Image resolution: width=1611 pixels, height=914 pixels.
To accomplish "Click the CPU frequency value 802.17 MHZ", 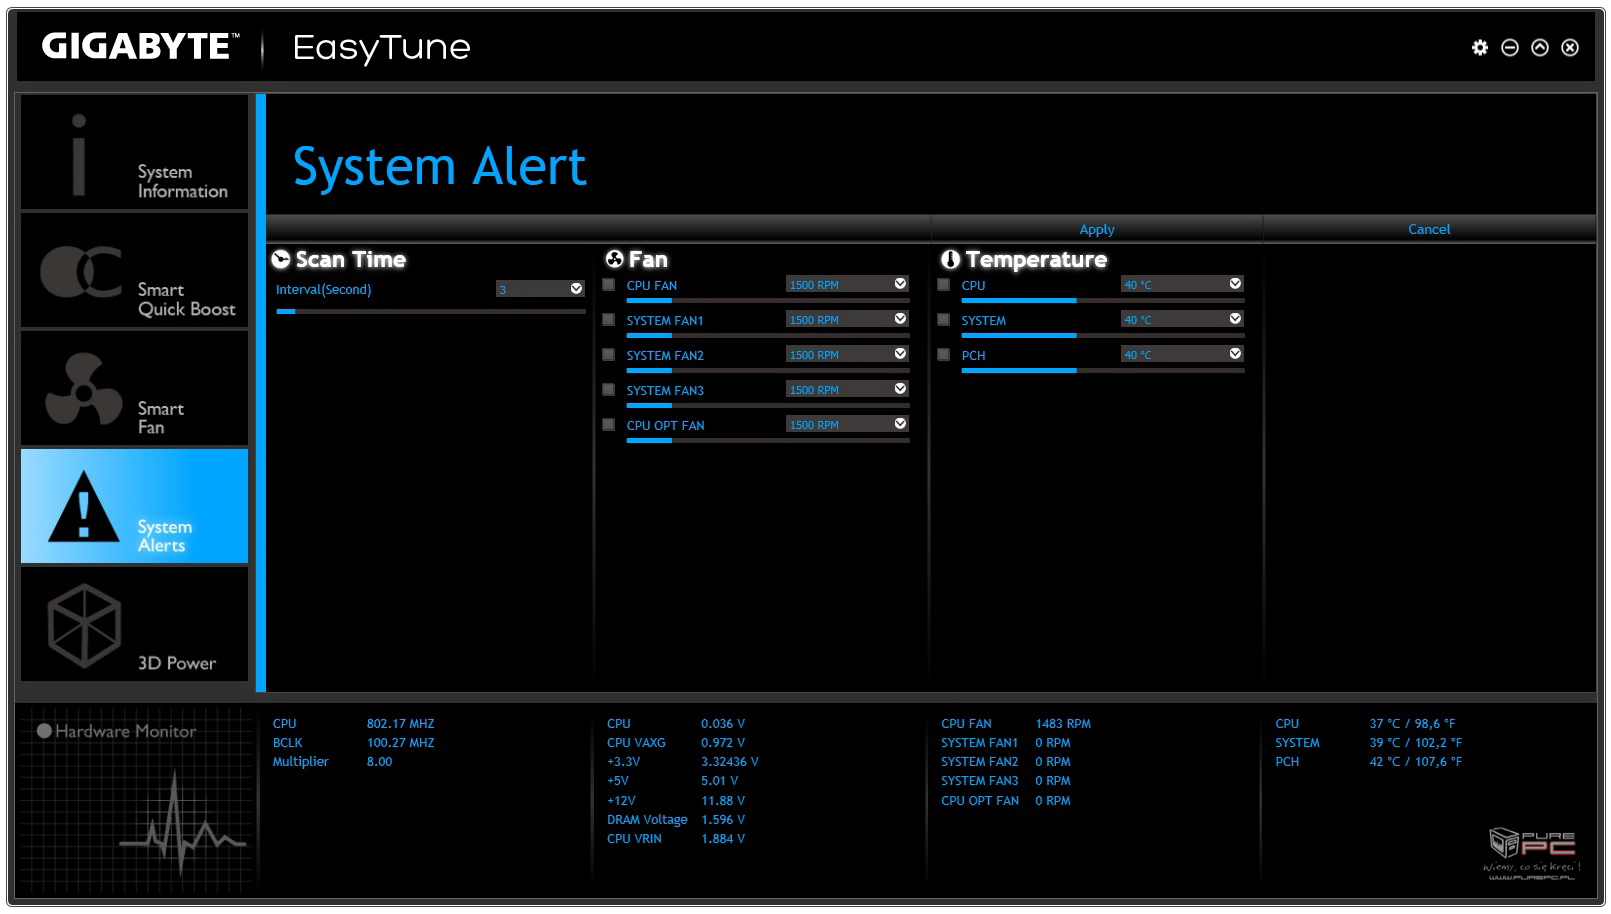I will coord(400,723).
